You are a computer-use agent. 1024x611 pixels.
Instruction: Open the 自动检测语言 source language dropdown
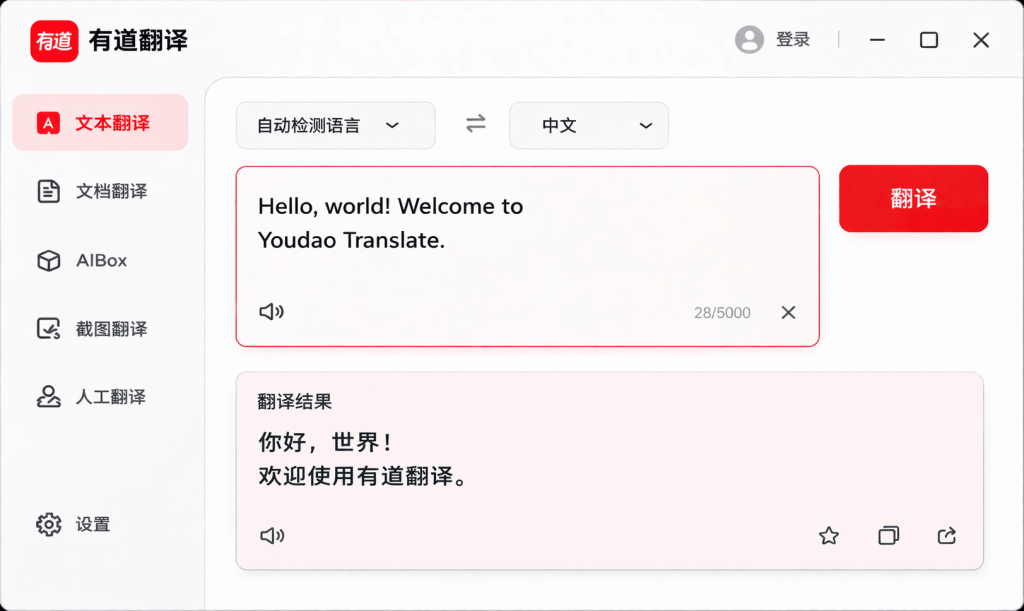pyautogui.click(x=335, y=125)
